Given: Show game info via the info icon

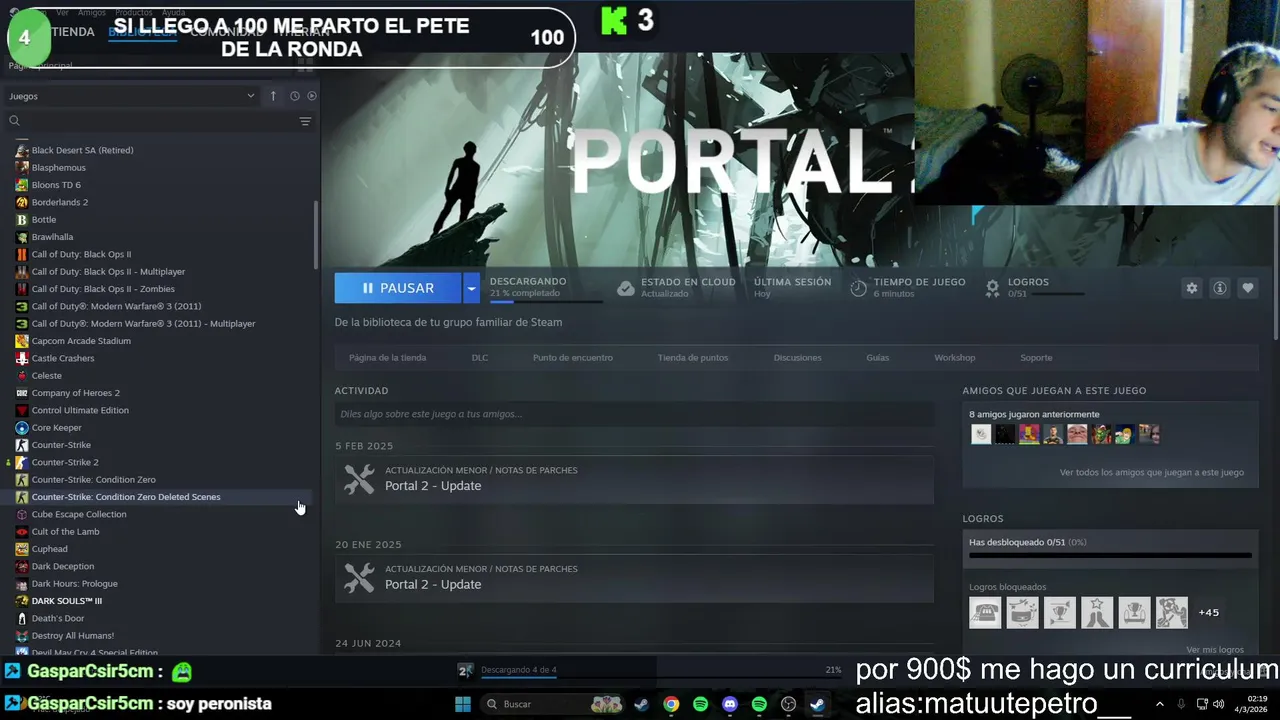Looking at the screenshot, I should coord(1220,288).
